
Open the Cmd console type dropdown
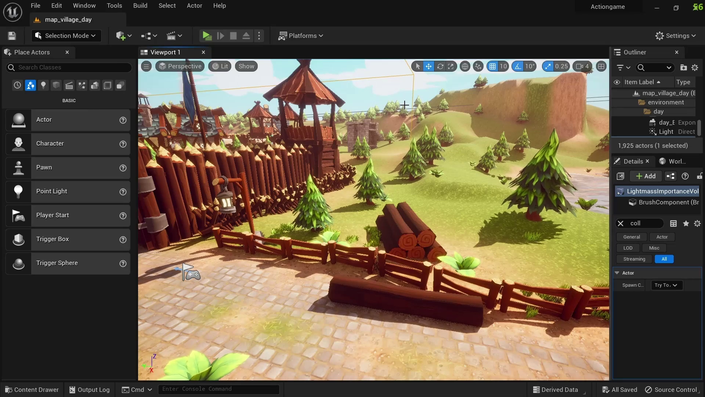tap(137, 390)
